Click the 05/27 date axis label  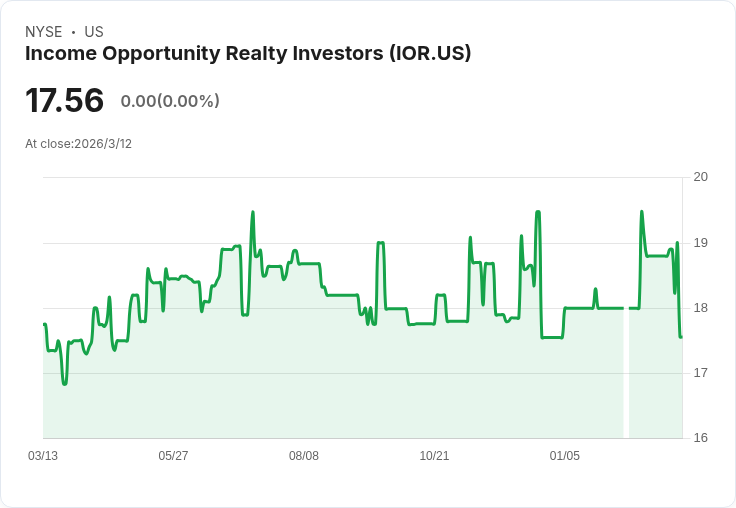[x=173, y=456]
